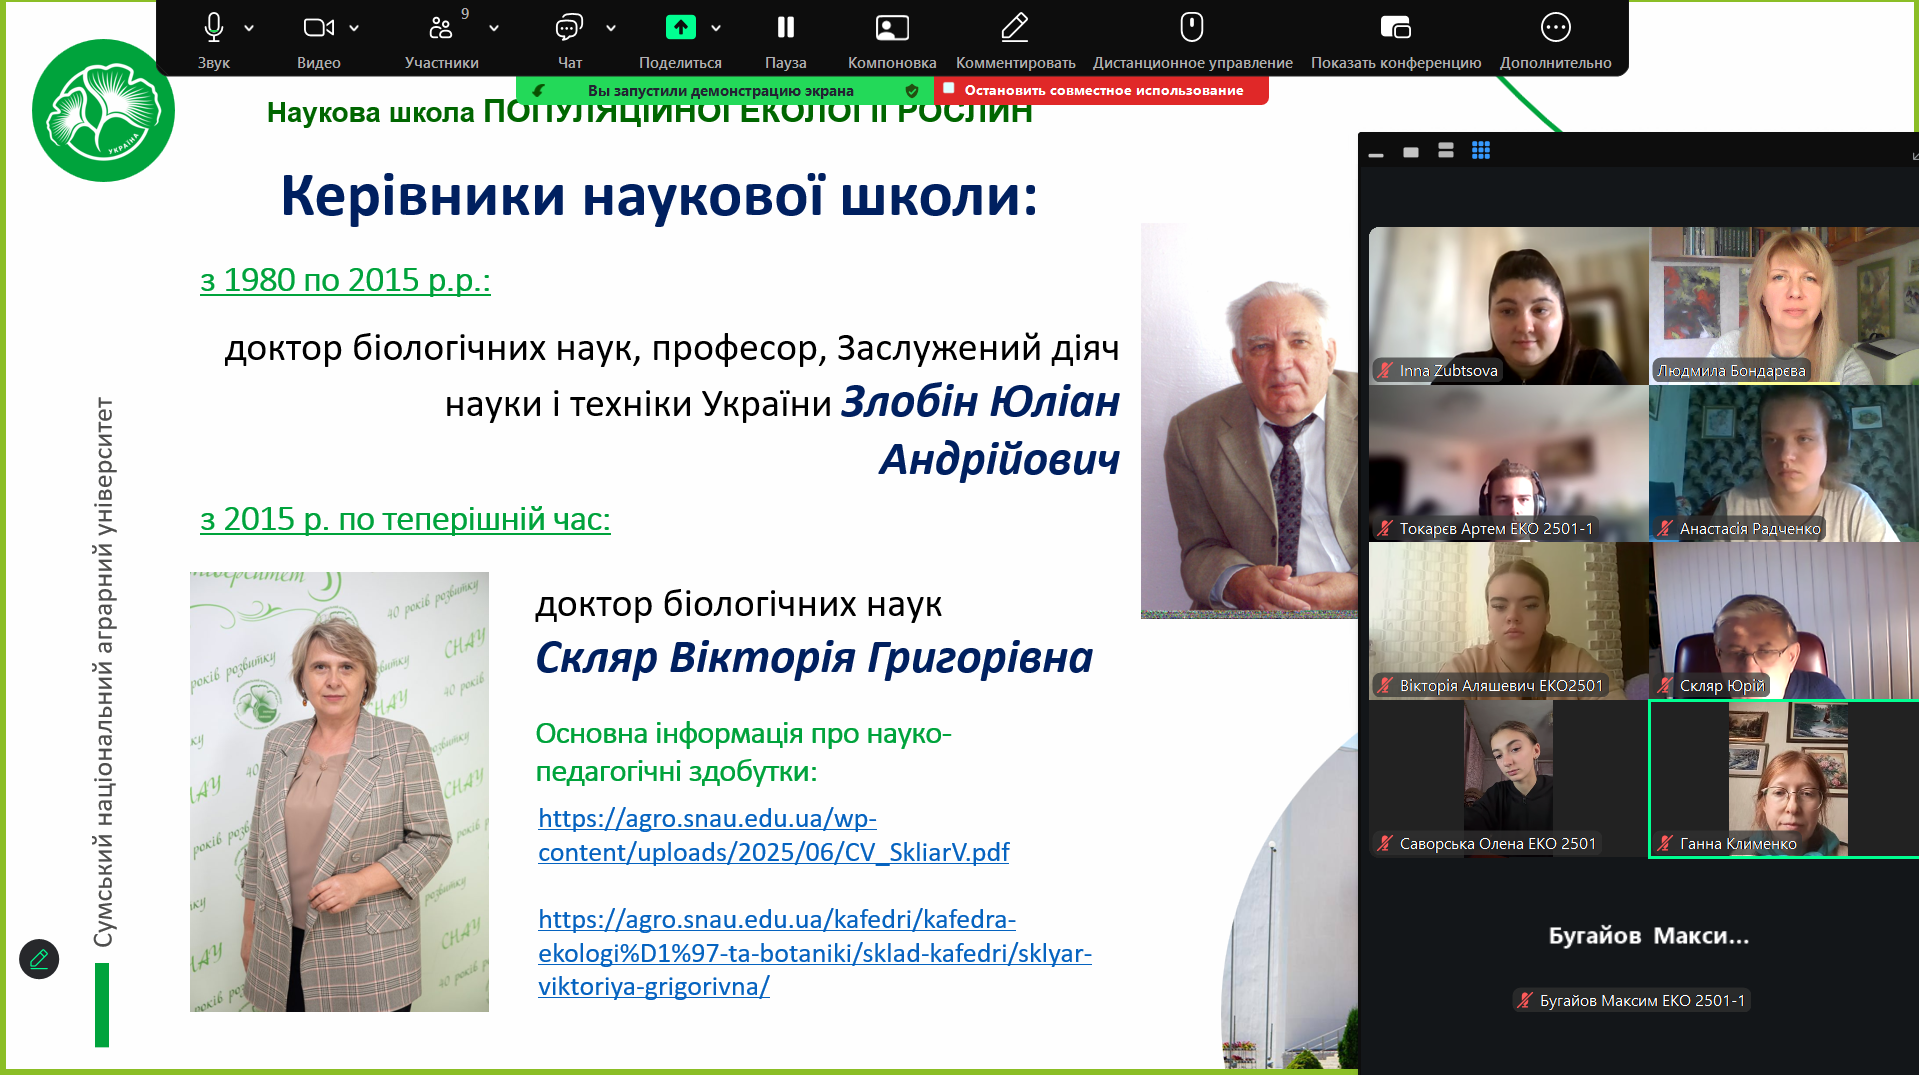Expand the video options arrow beside Видео
The image size is (1919, 1075).
pos(354,28)
